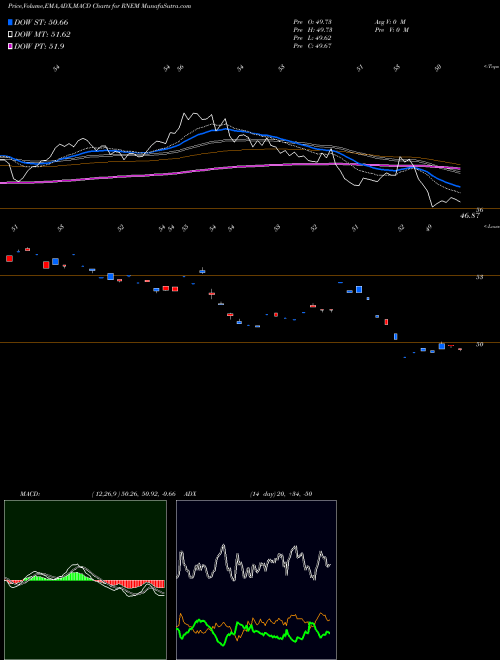Click MACD values '(12,26,9) 50.26, 50.92, -0.66'
500x660 pixels.
tap(133, 494)
